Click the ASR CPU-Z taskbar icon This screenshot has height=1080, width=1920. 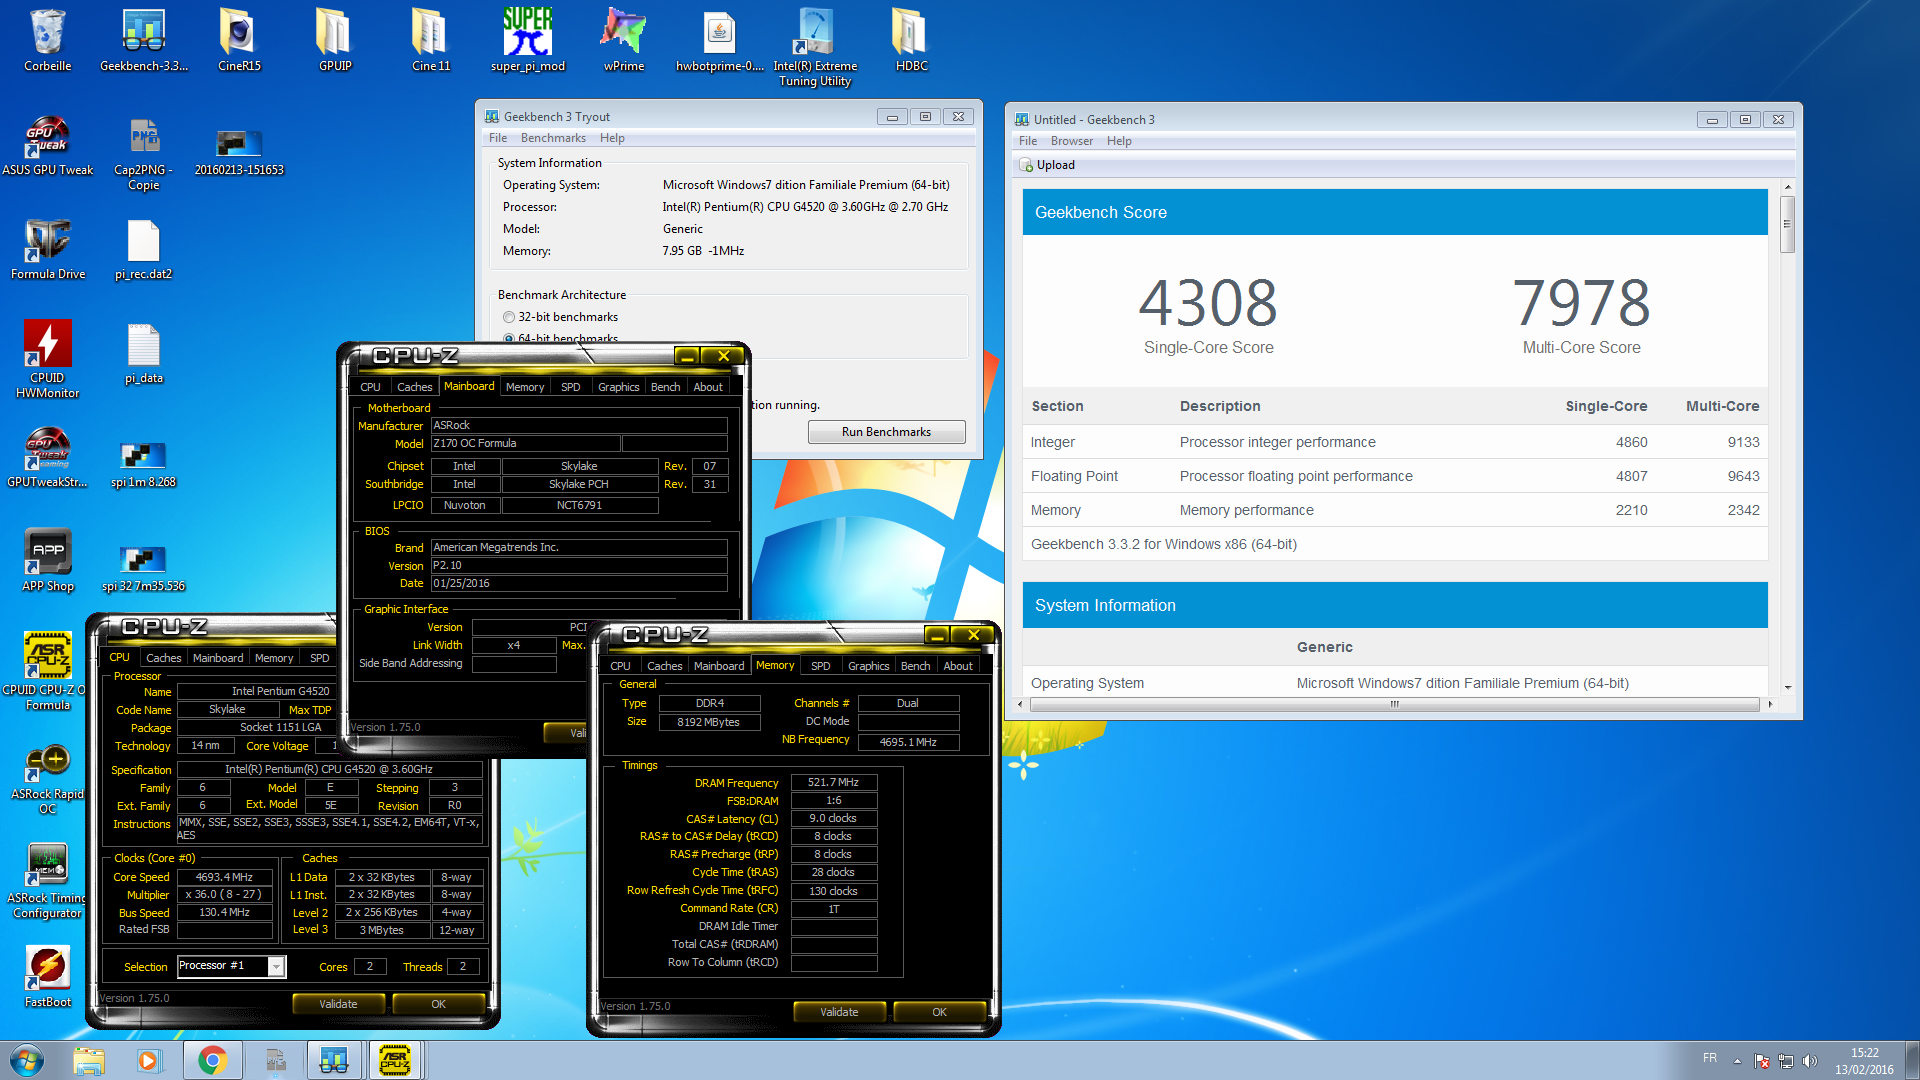(x=395, y=1060)
